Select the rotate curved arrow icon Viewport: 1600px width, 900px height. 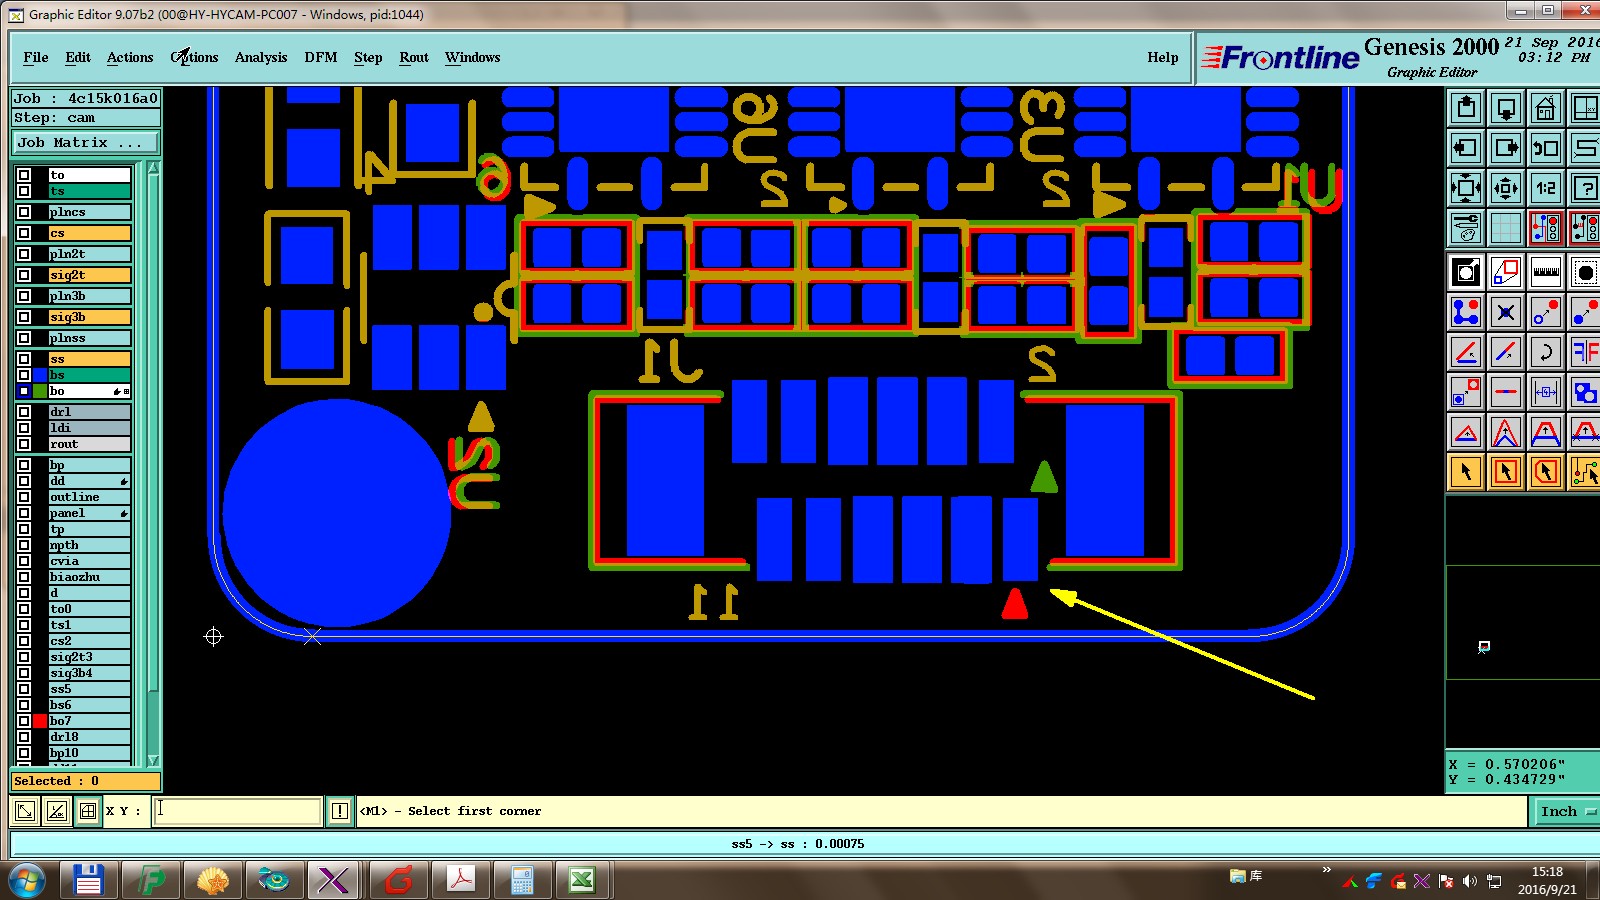[1546, 352]
